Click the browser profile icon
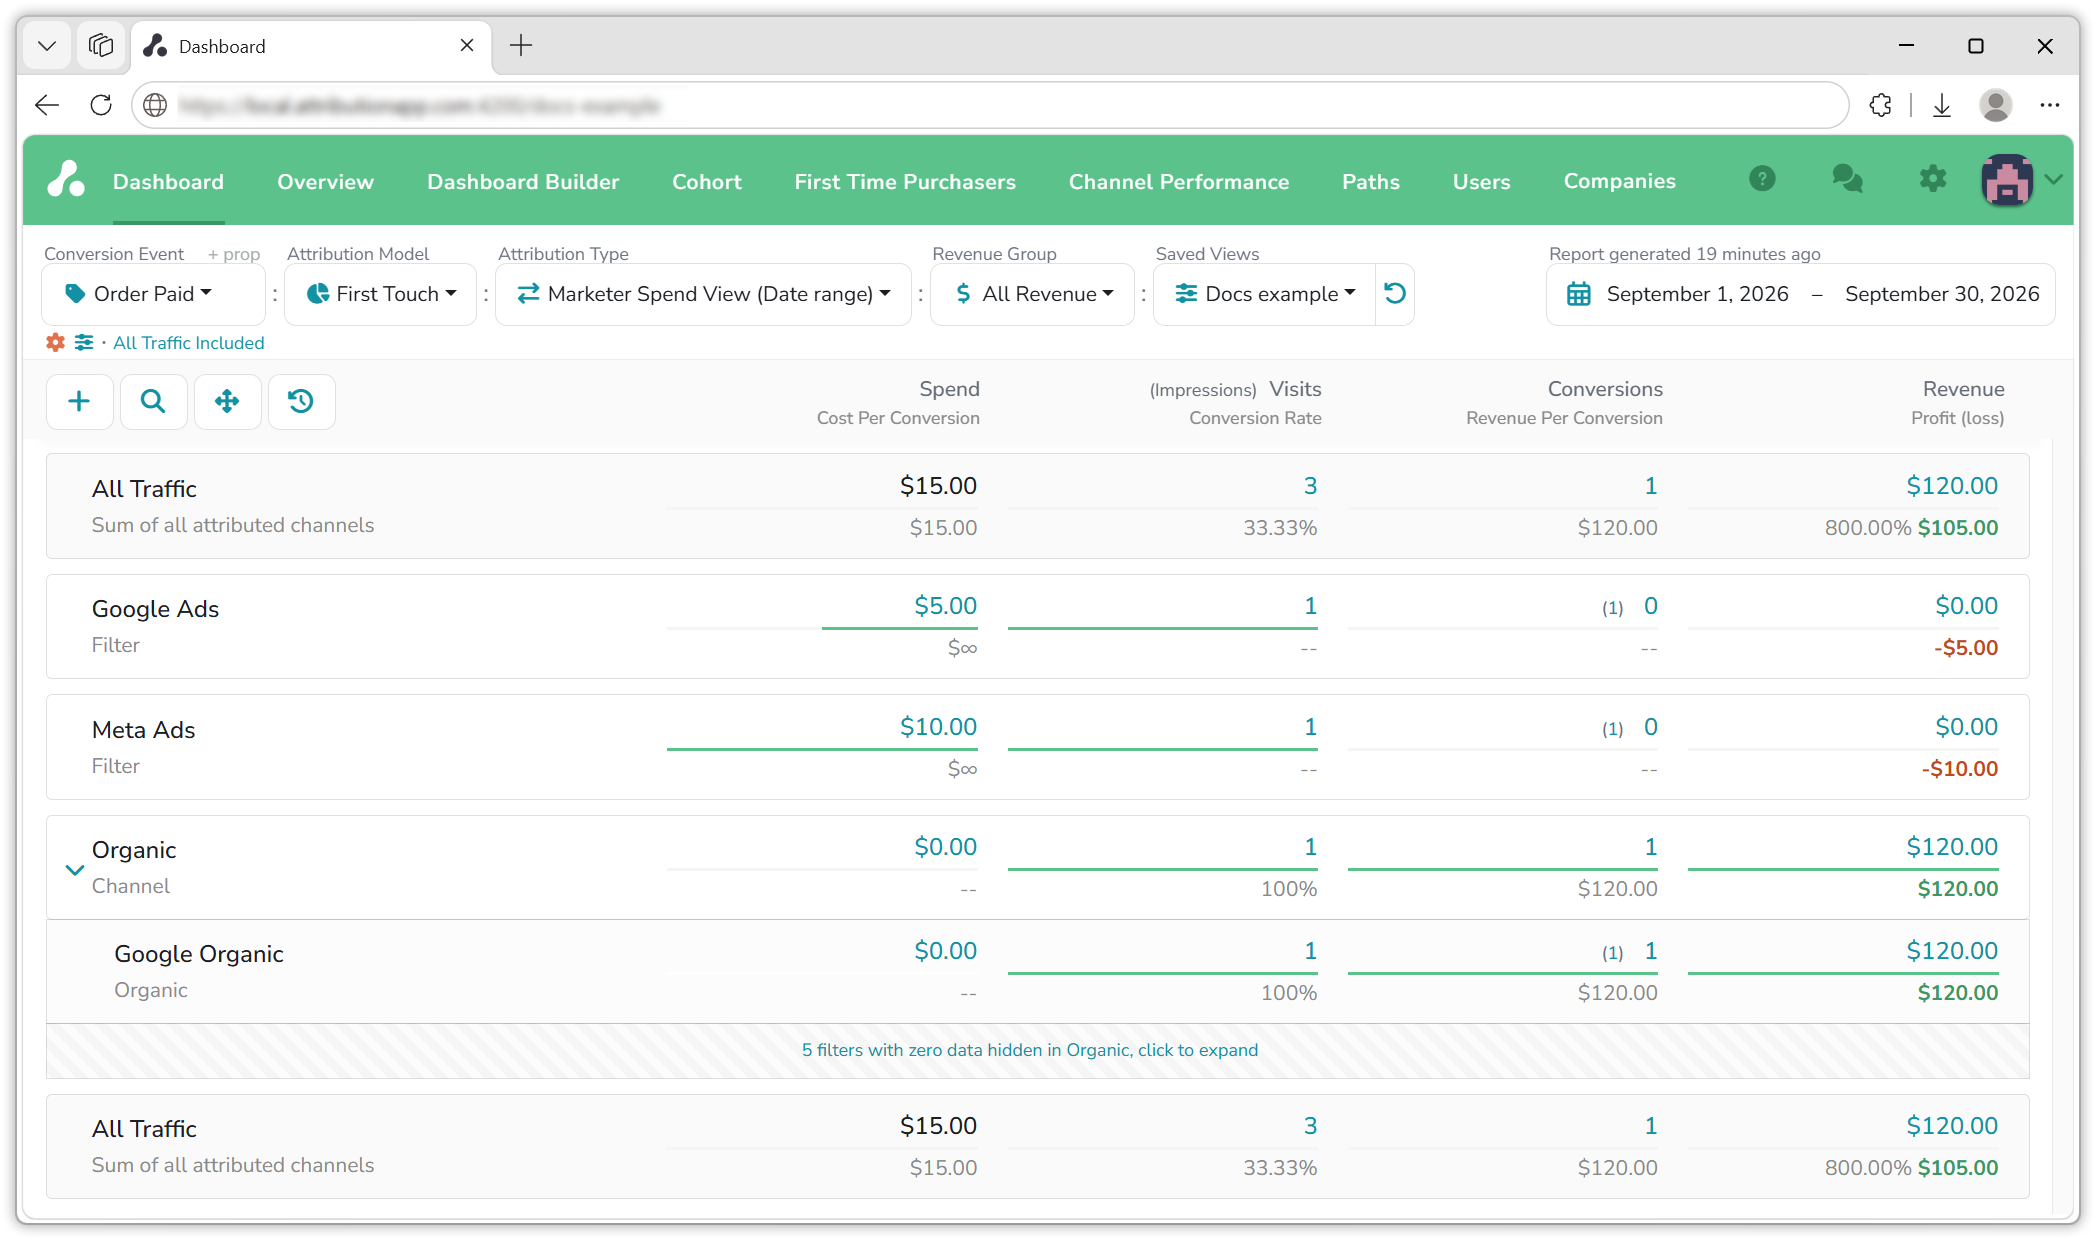Viewport: 2096px width, 1240px height. point(1996,105)
